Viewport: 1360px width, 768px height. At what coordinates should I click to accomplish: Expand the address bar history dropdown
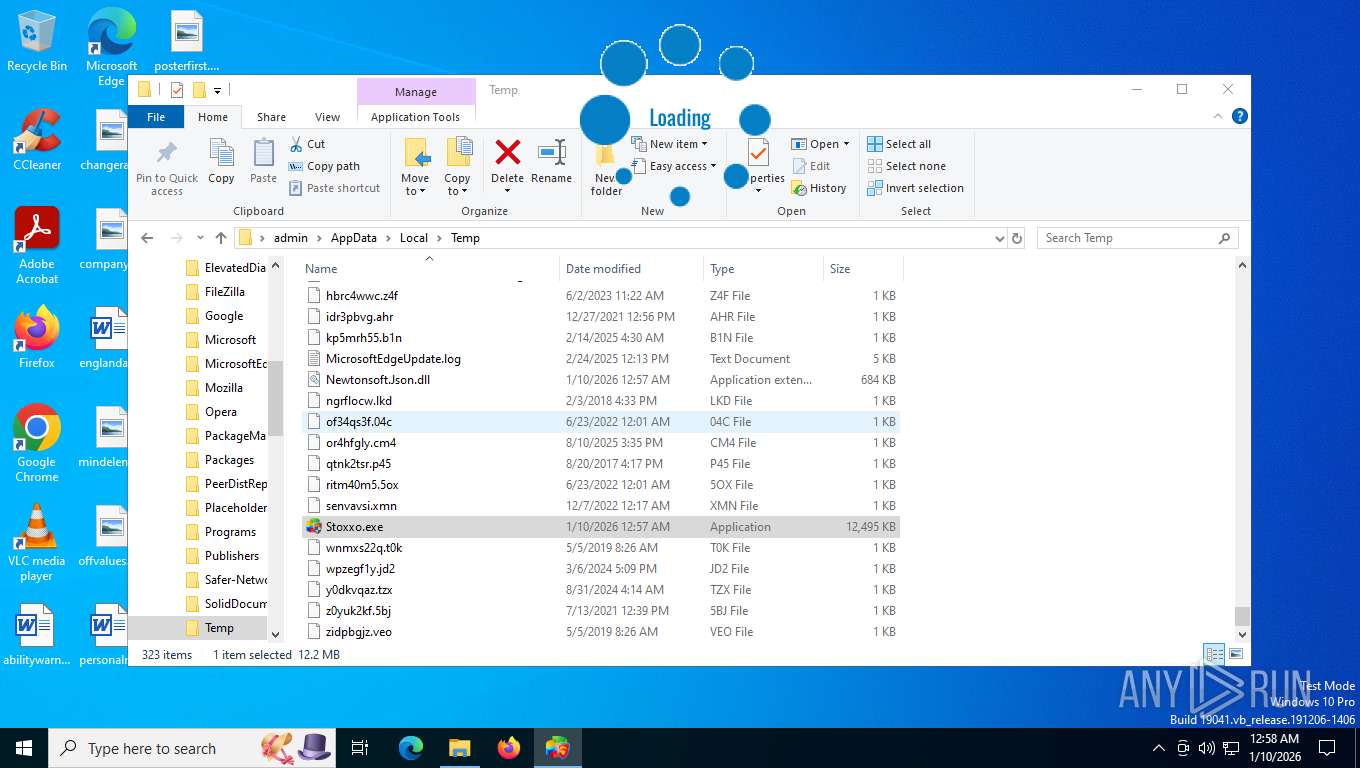999,238
